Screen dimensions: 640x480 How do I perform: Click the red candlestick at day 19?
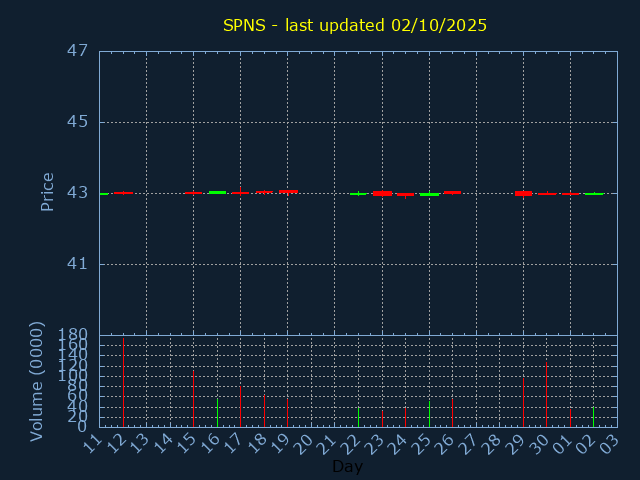click(288, 191)
